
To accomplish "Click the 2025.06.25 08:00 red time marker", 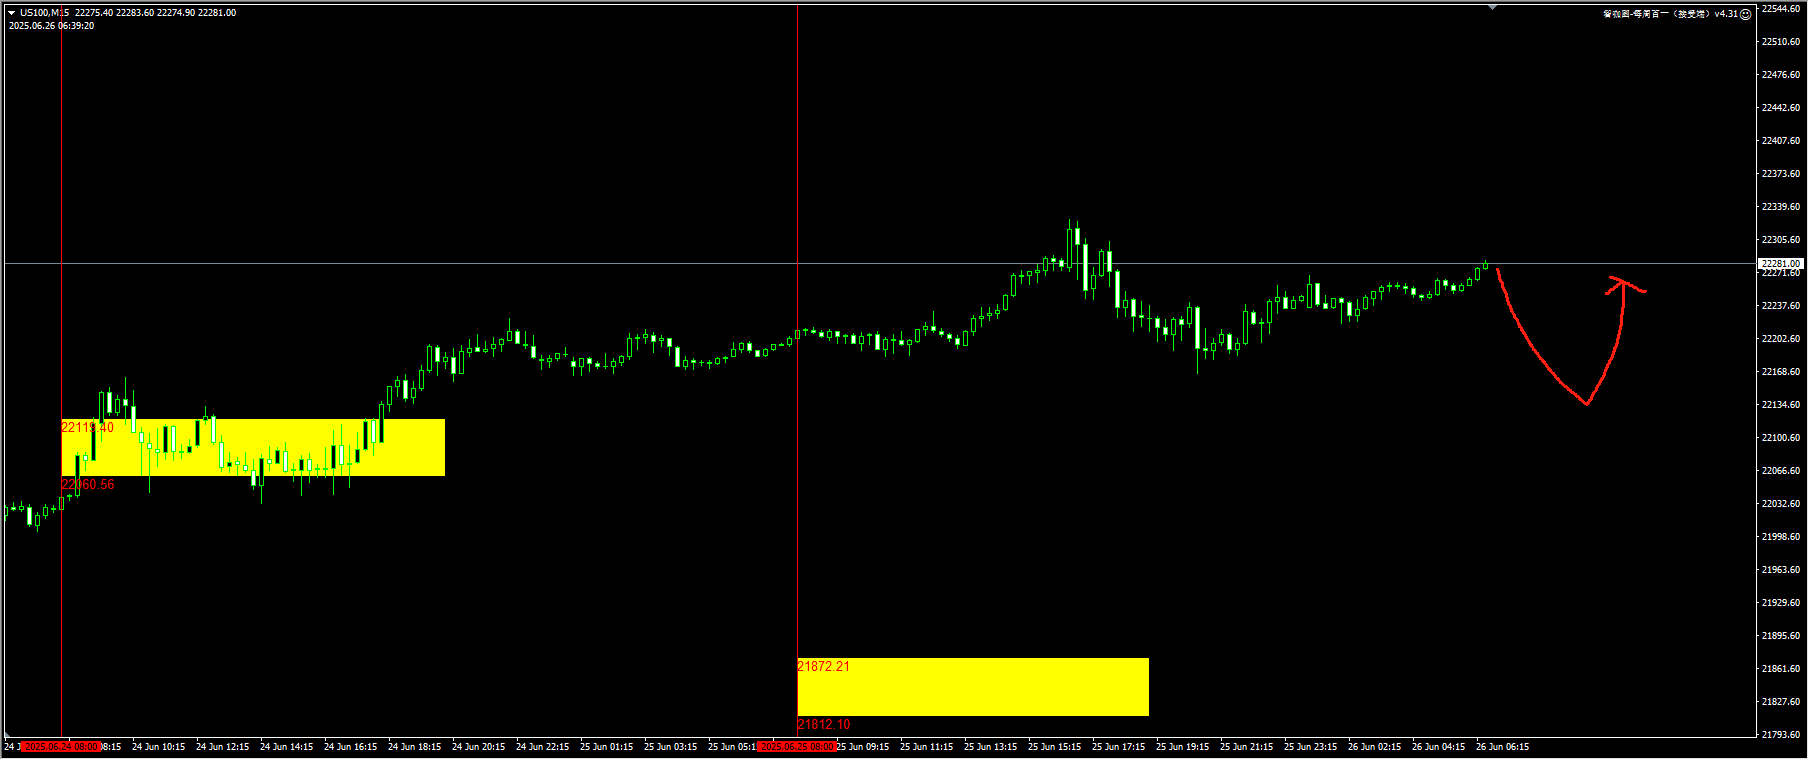I will tap(796, 747).
